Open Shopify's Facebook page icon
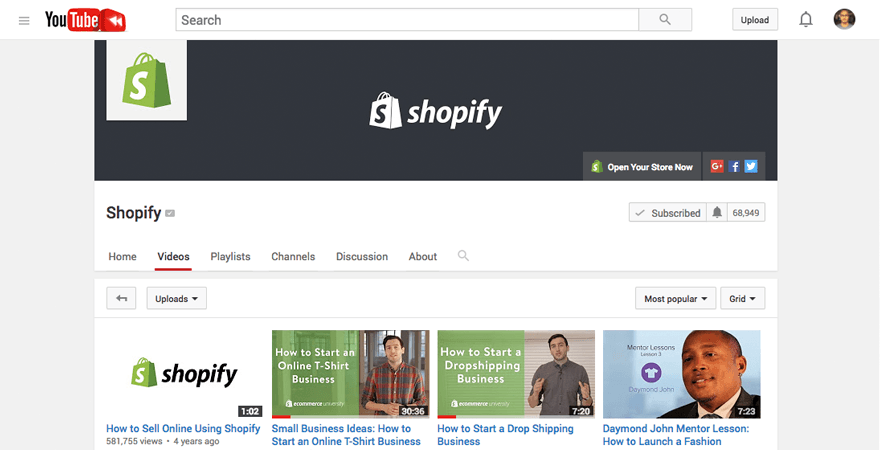Viewport: 880px width, 450px height. pos(734,167)
